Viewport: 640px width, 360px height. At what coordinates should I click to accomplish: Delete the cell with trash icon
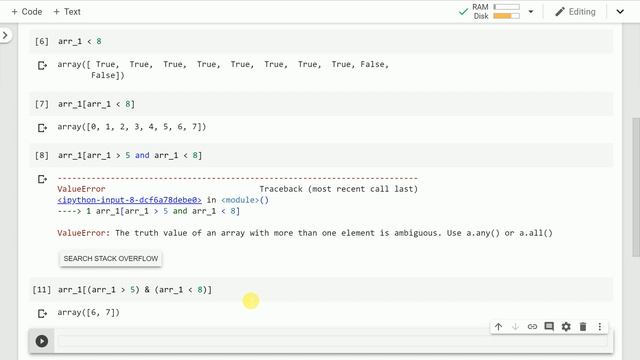pos(583,327)
